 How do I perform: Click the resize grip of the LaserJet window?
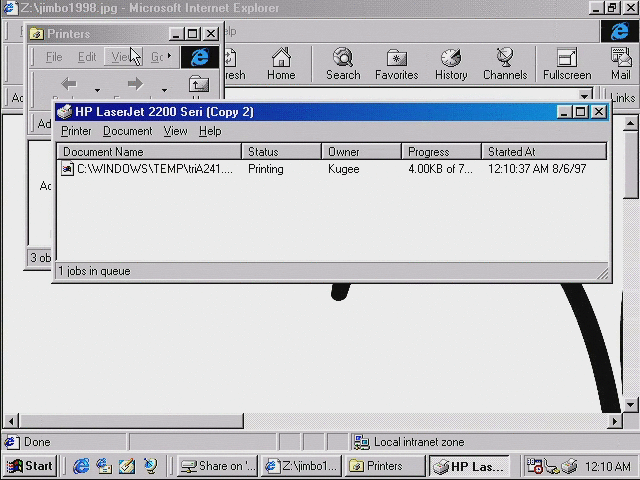603,273
